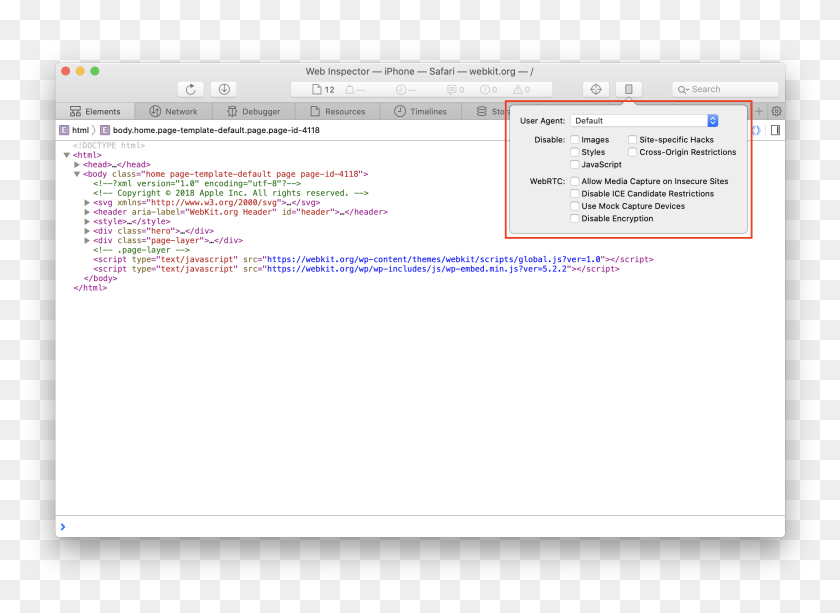Screen dimensions: 840x613
Task: Tick the JavaScript disable checkbox
Action: tap(575, 165)
